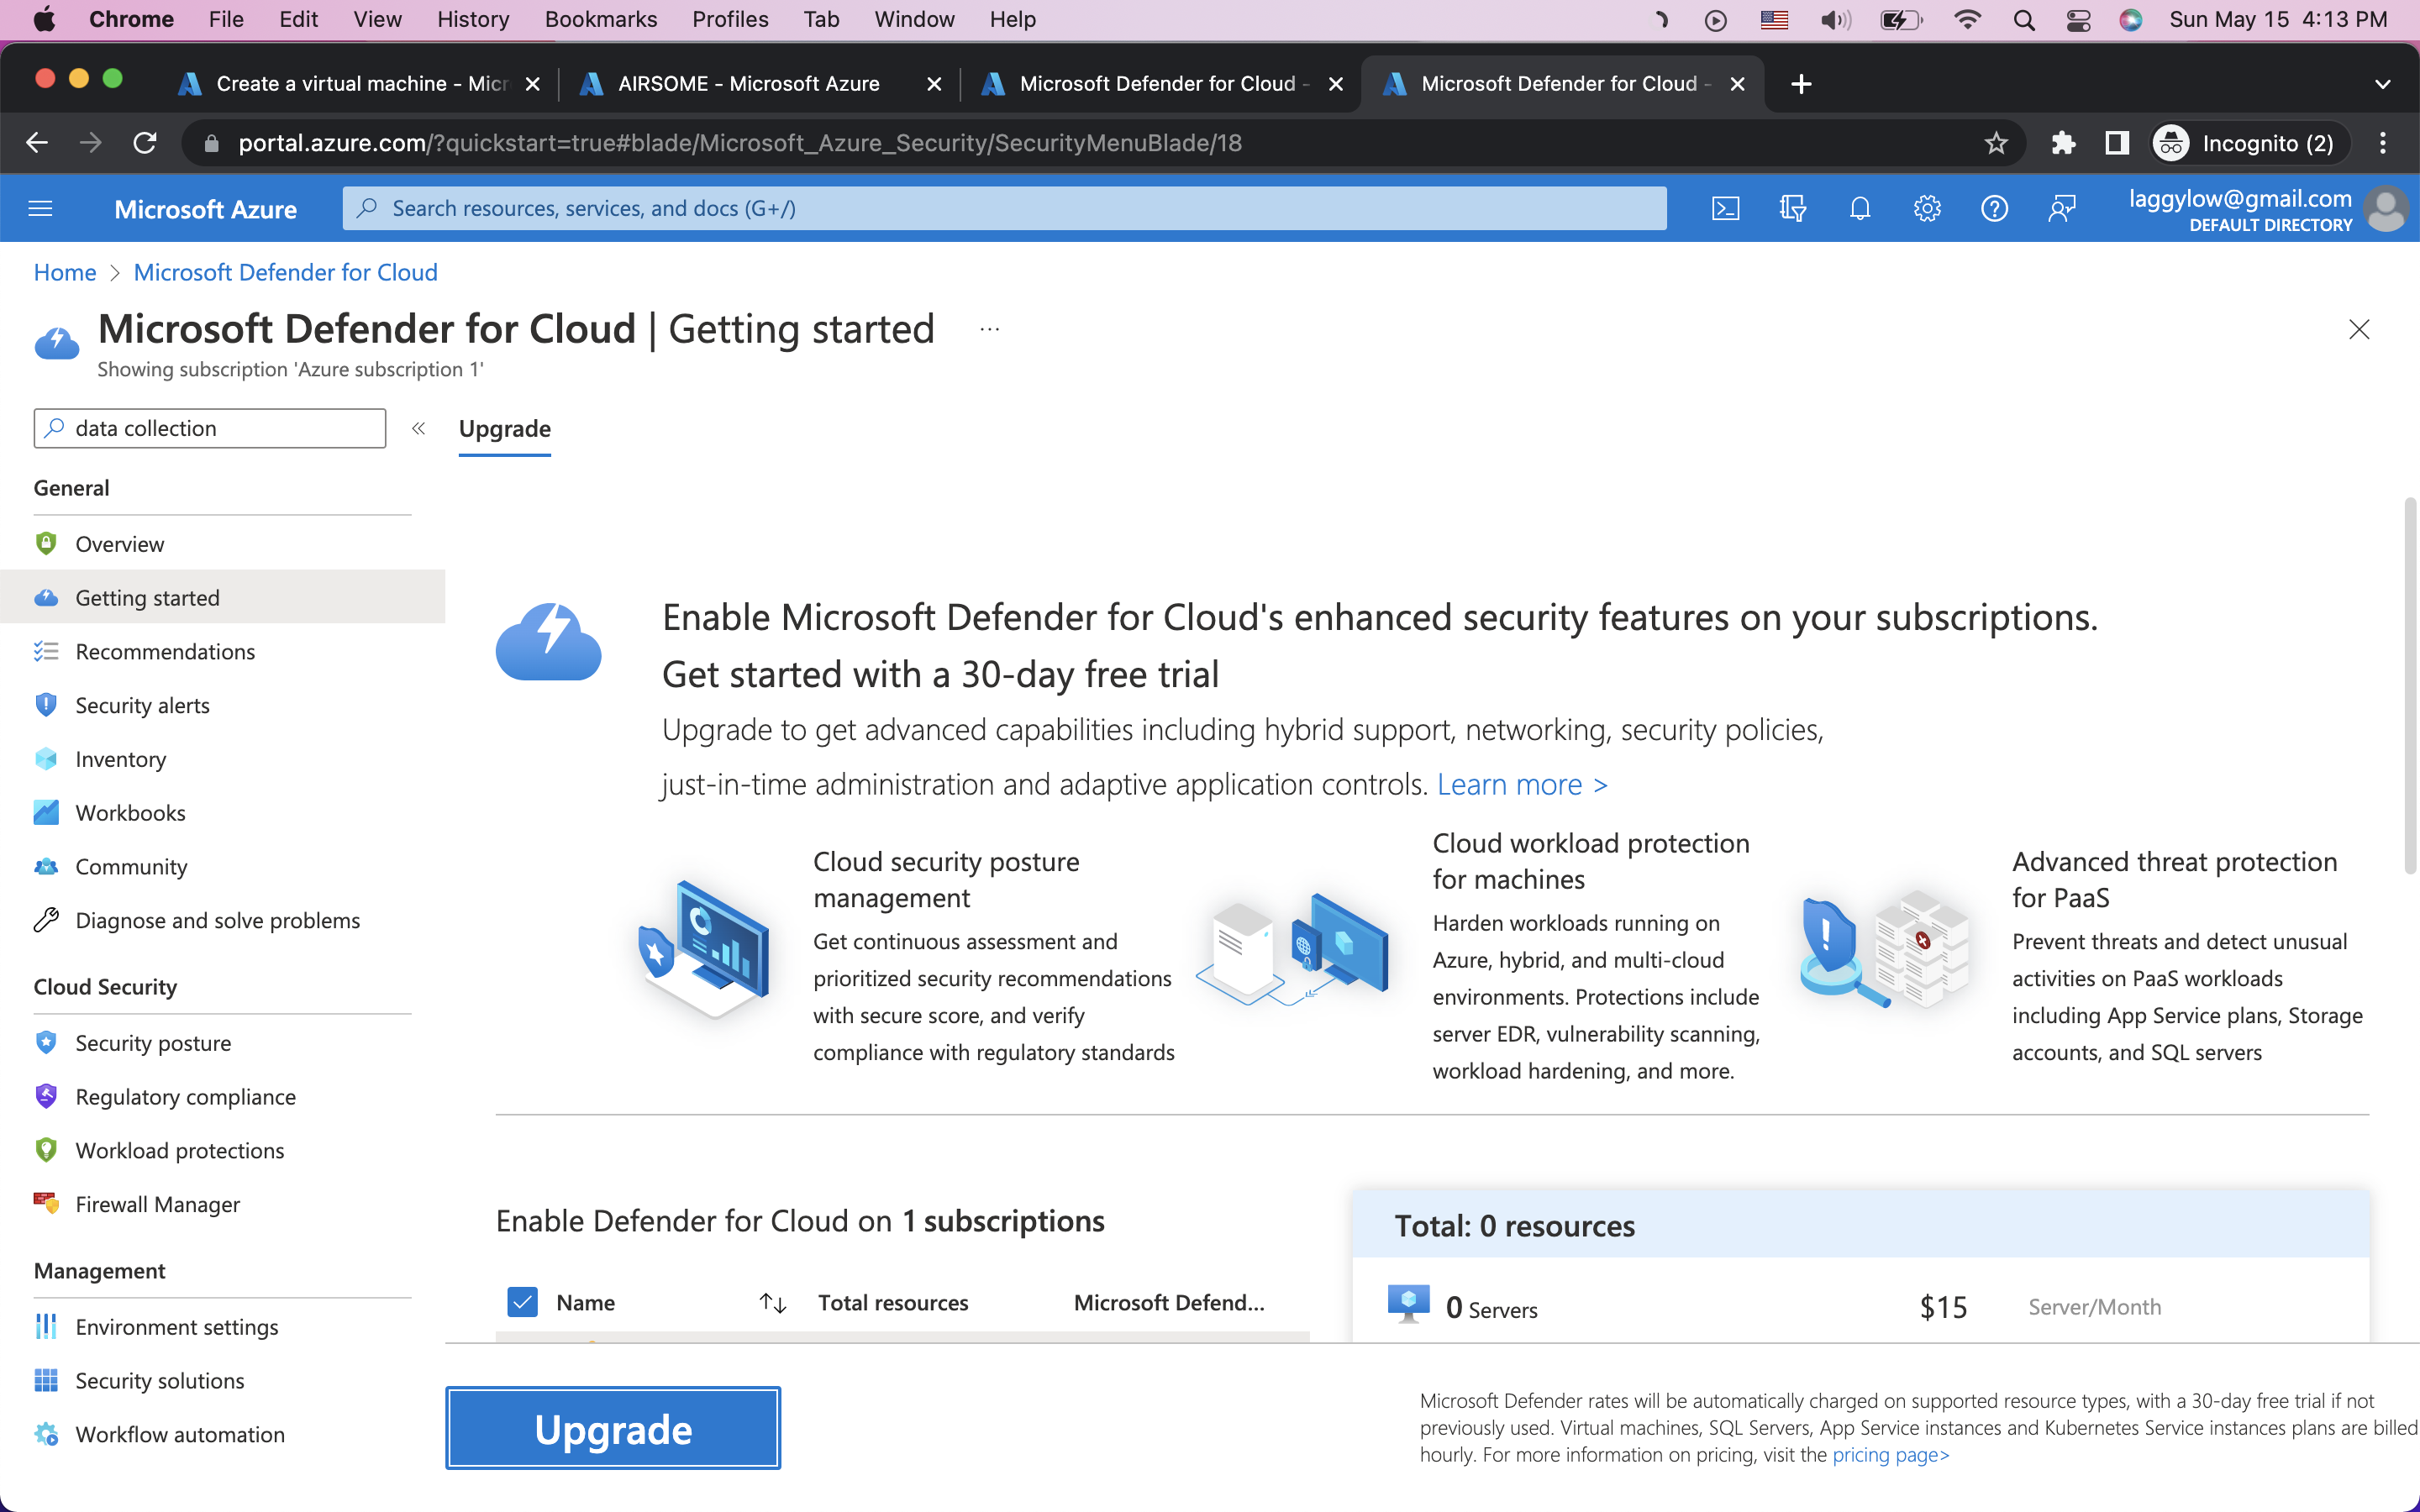Bookmark page with star icon
Image resolution: width=2420 pixels, height=1512 pixels.
1996,143
